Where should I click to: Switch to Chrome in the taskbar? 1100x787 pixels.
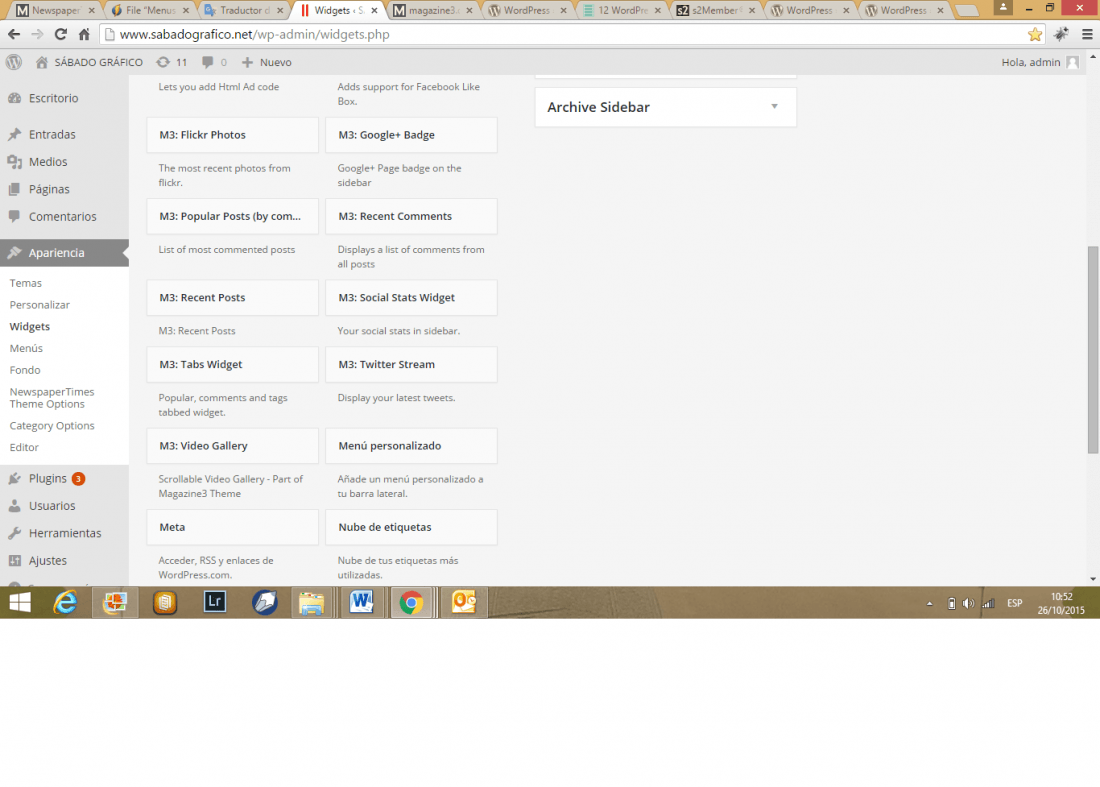(411, 603)
